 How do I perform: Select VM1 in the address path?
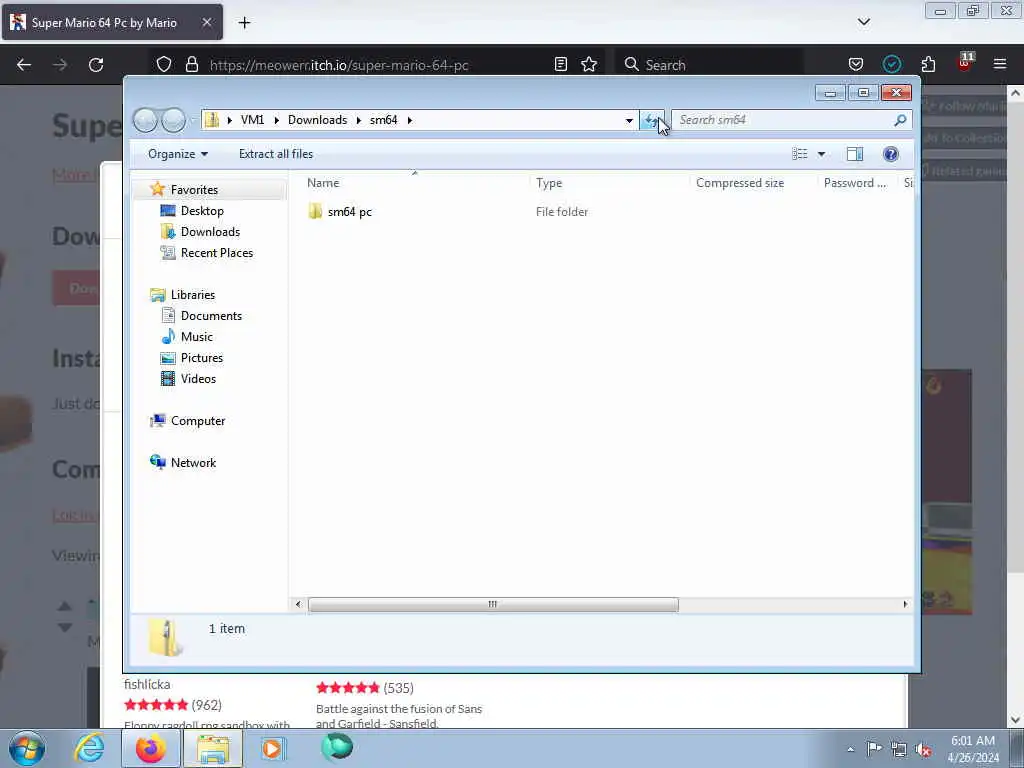(252, 120)
